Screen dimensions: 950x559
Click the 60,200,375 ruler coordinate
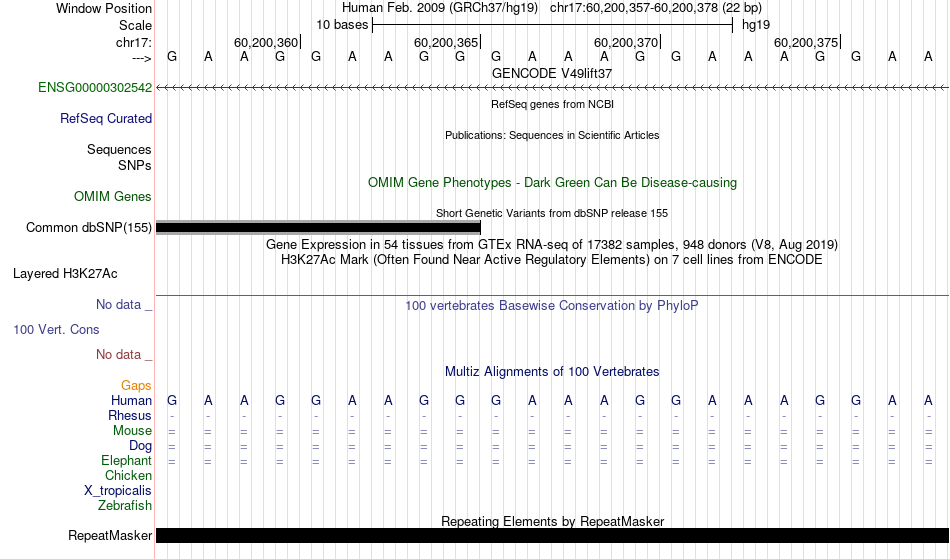[806, 42]
